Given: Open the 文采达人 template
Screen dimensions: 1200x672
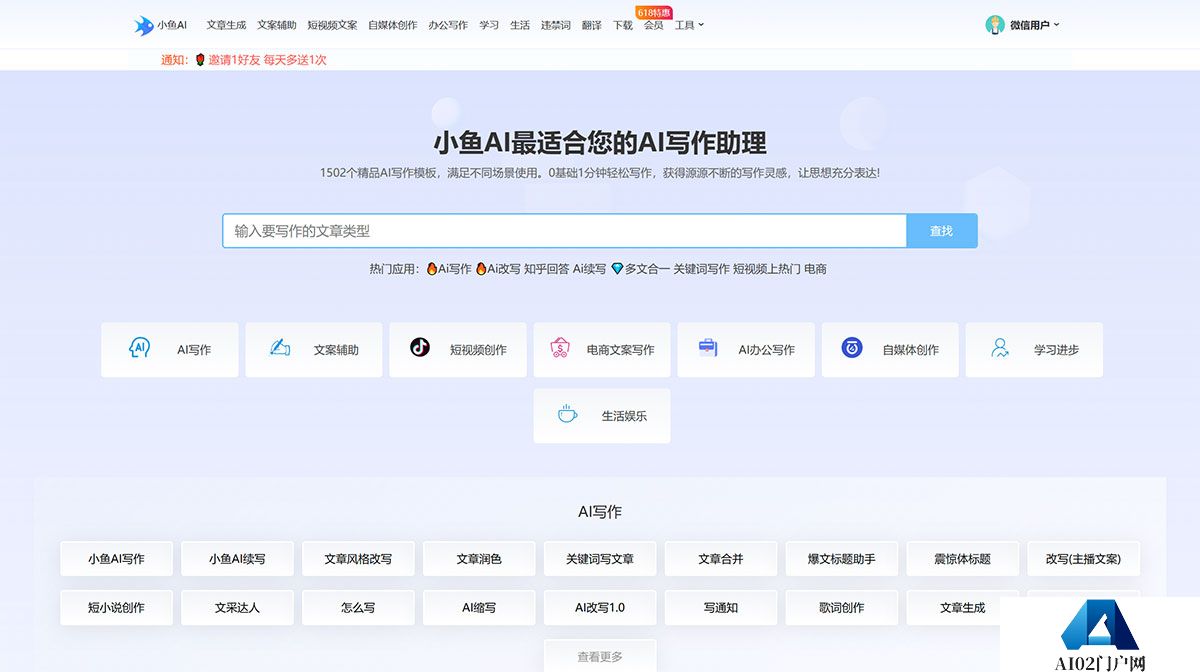Looking at the screenshot, I should (x=237, y=607).
